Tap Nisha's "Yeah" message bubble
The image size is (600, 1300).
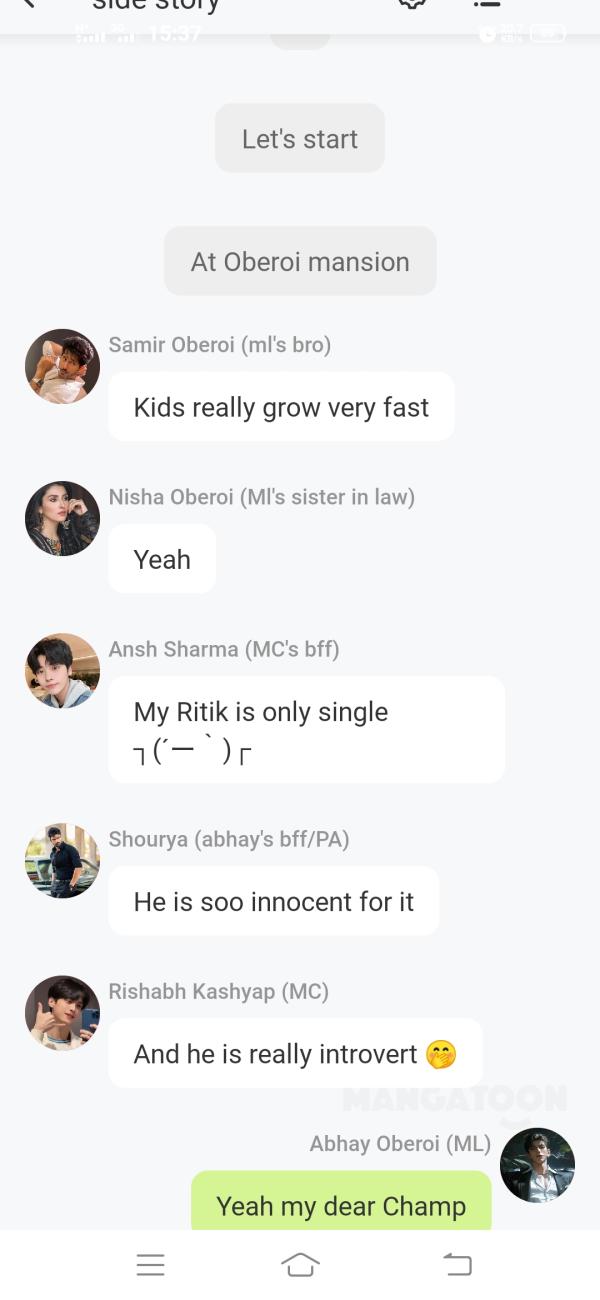pos(162,559)
